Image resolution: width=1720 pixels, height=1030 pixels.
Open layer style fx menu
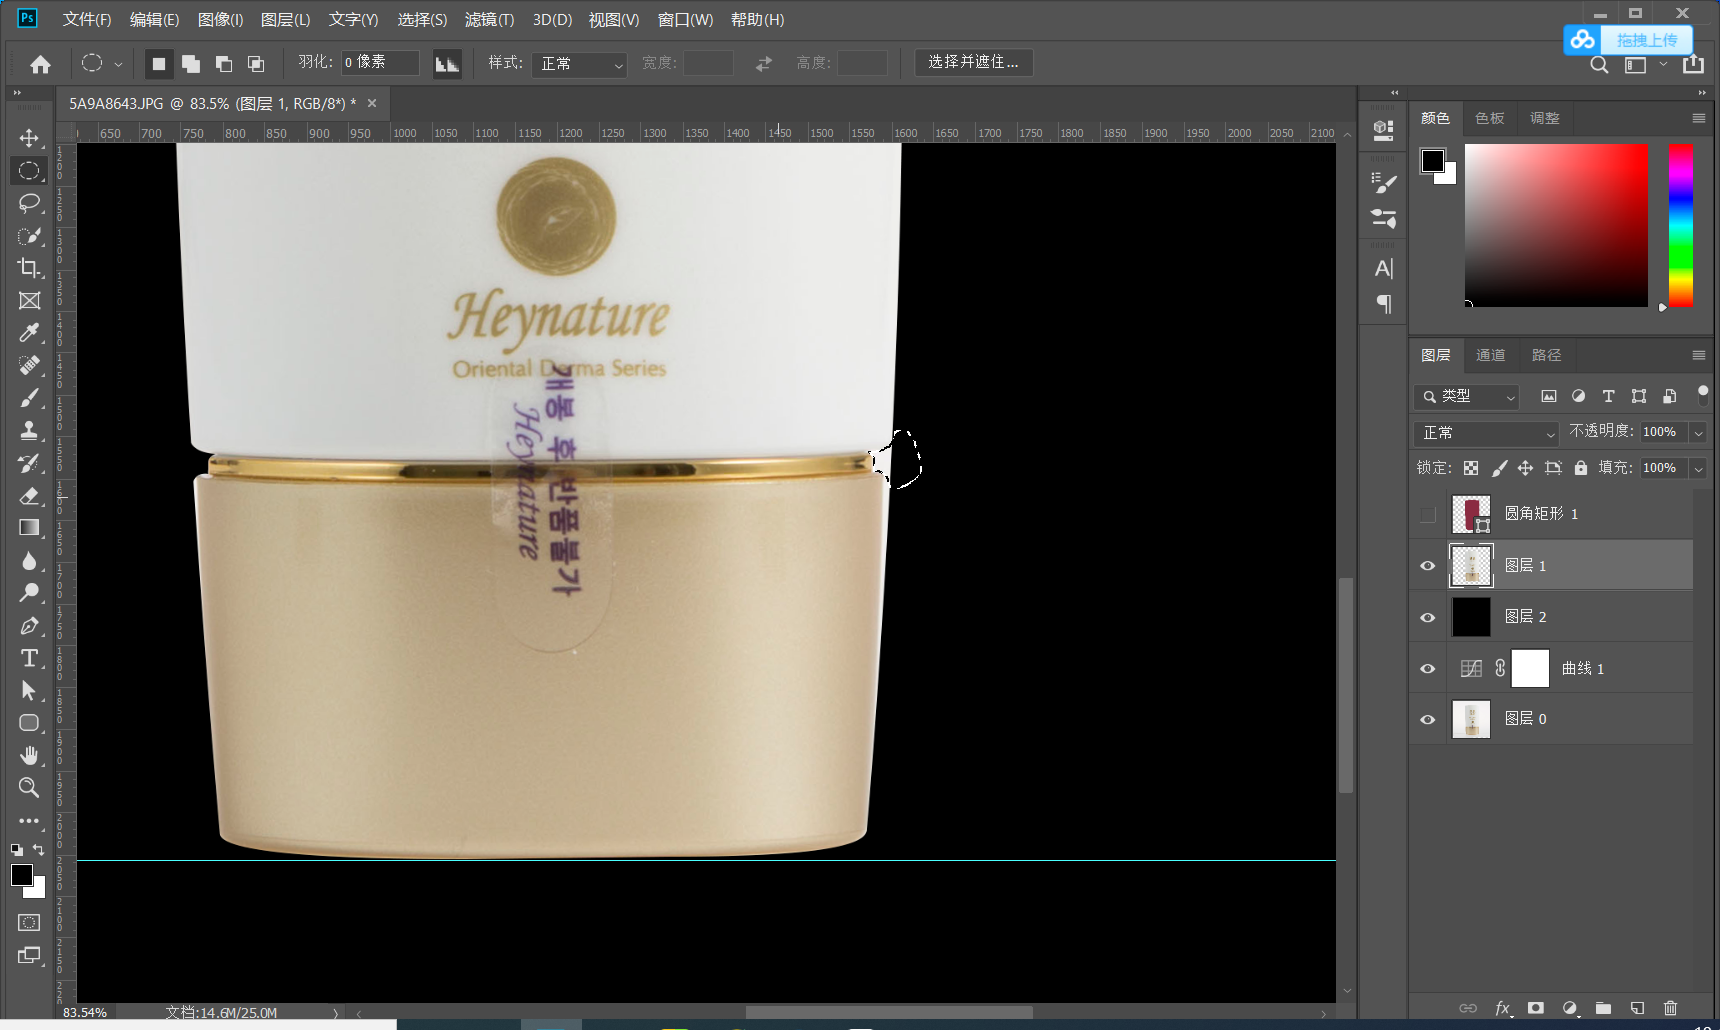[x=1502, y=1008]
